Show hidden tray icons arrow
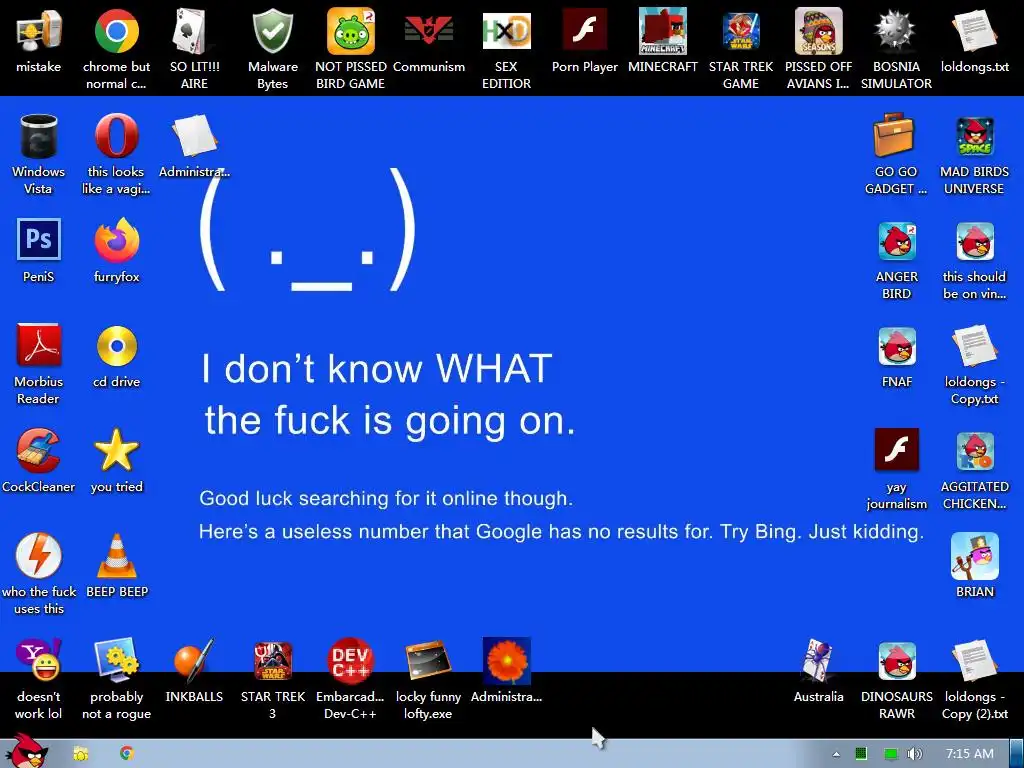1024x768 pixels. (836, 754)
